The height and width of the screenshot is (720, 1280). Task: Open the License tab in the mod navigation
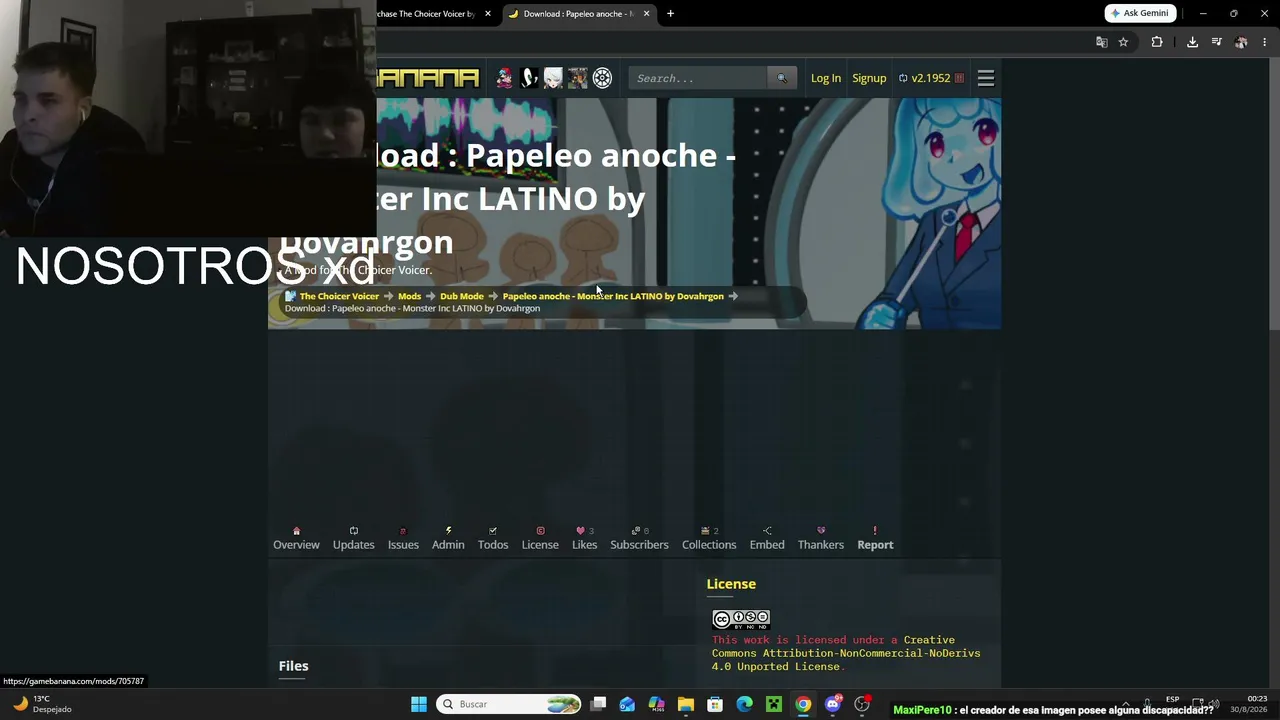pyautogui.click(x=540, y=538)
